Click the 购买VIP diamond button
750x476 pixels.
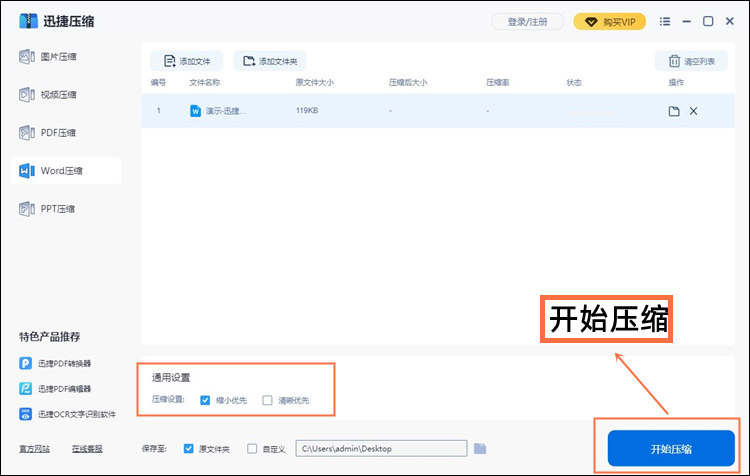(609, 21)
